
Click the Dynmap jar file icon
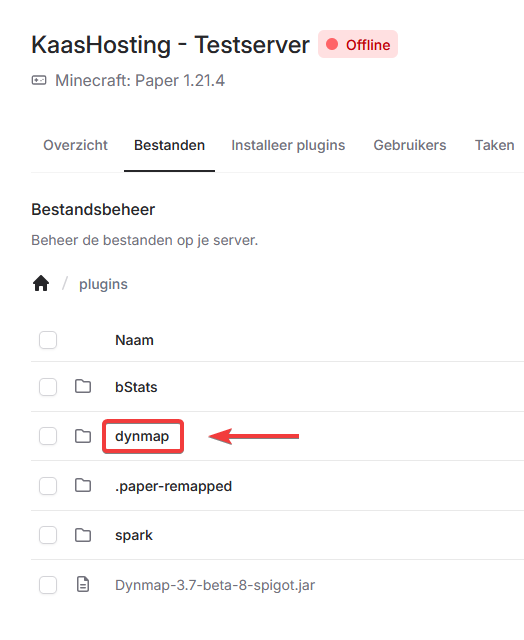tap(83, 584)
